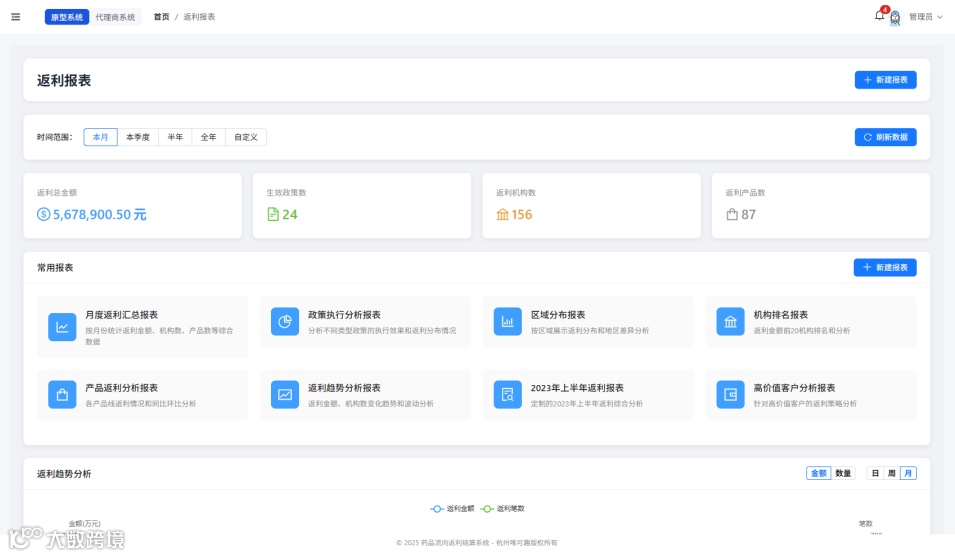Open 2023年上半年返利报表 report title
The image size is (955, 557).
click(x=577, y=388)
